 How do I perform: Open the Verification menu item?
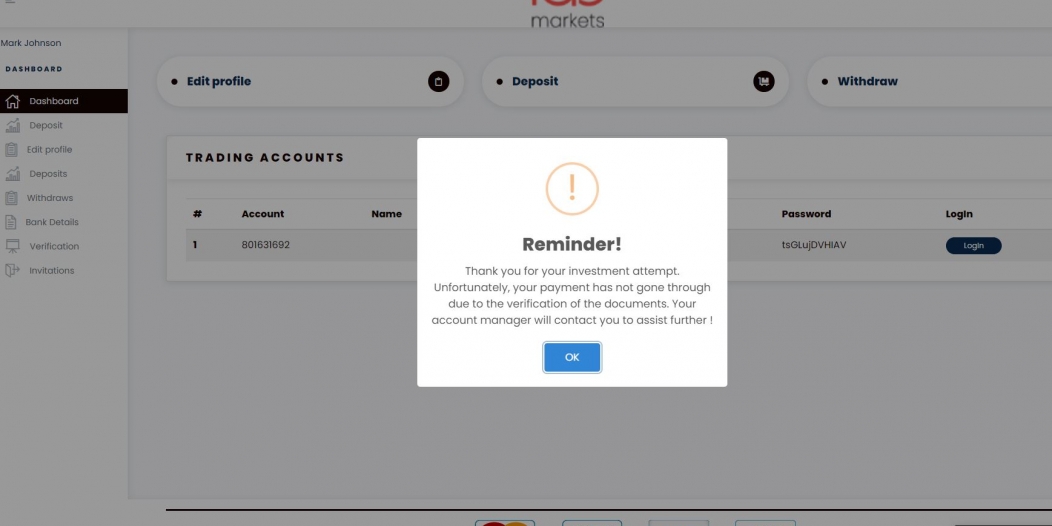[x=54, y=246]
